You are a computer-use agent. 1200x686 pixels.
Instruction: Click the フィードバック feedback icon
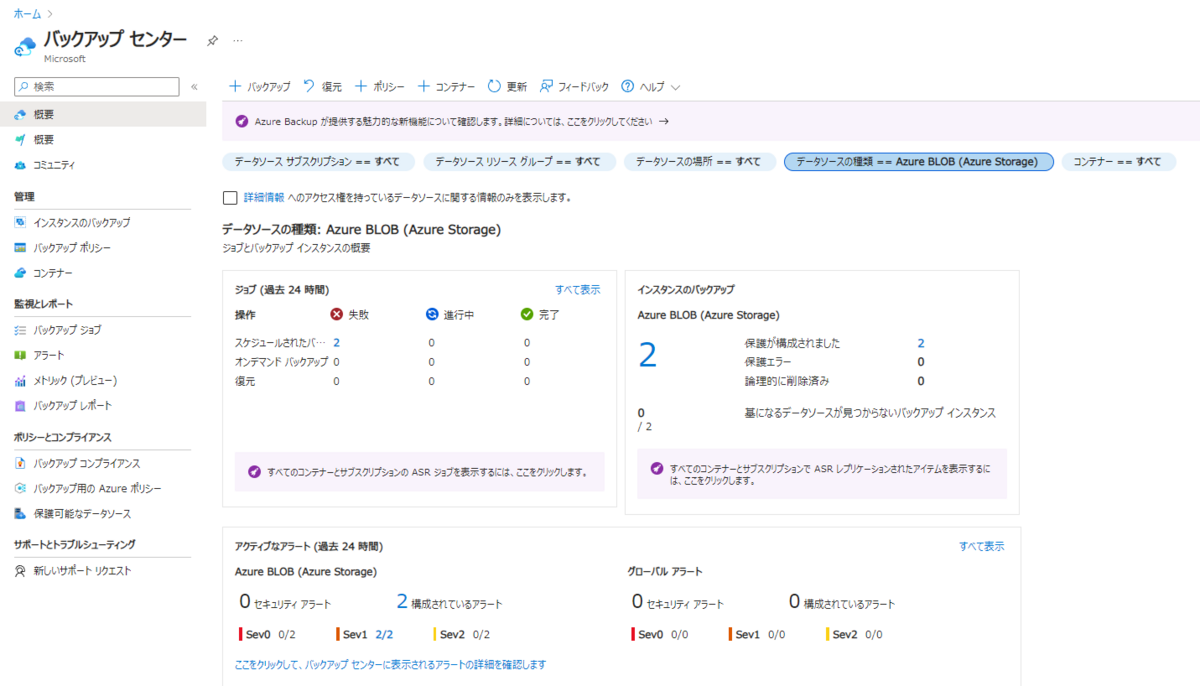coord(546,87)
